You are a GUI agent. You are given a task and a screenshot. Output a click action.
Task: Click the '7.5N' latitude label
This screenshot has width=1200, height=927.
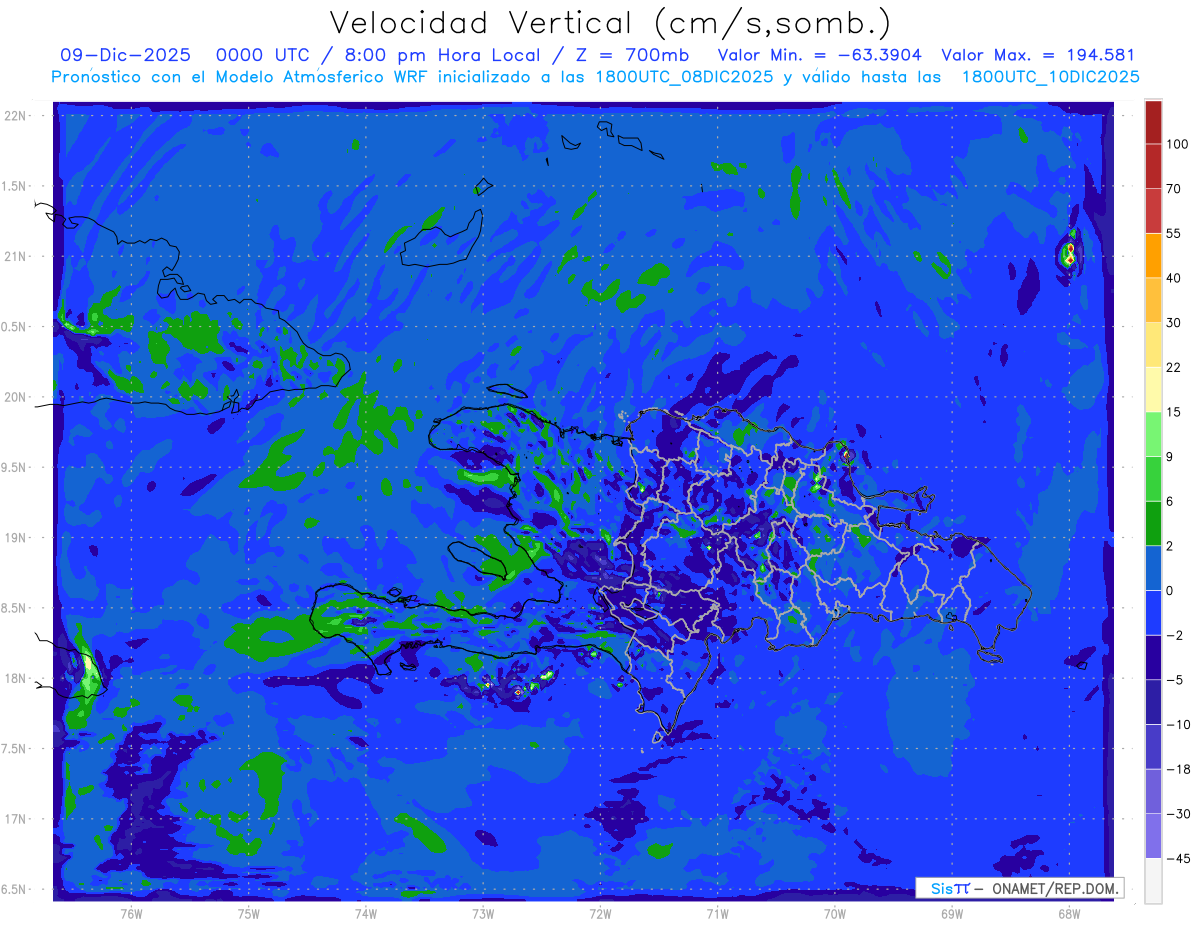coord(16,748)
